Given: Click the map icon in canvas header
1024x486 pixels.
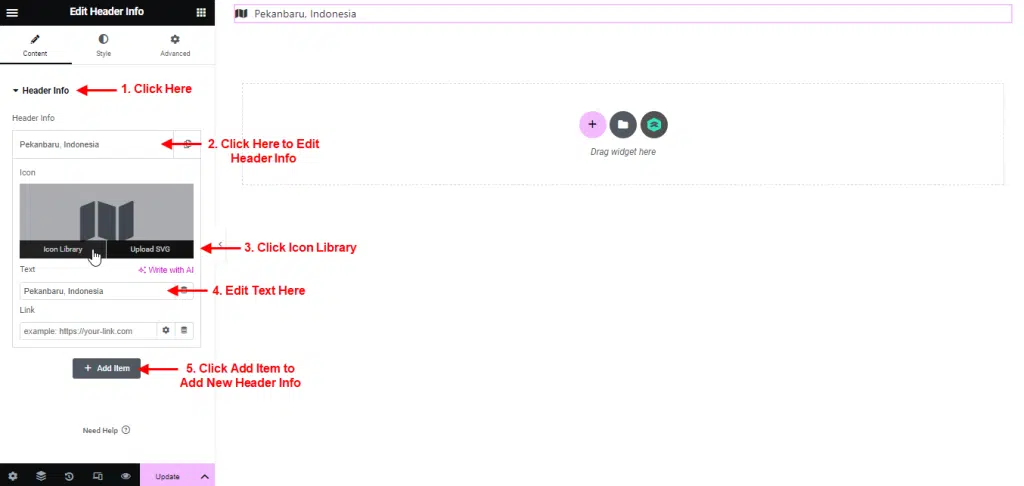Looking at the screenshot, I should [241, 14].
